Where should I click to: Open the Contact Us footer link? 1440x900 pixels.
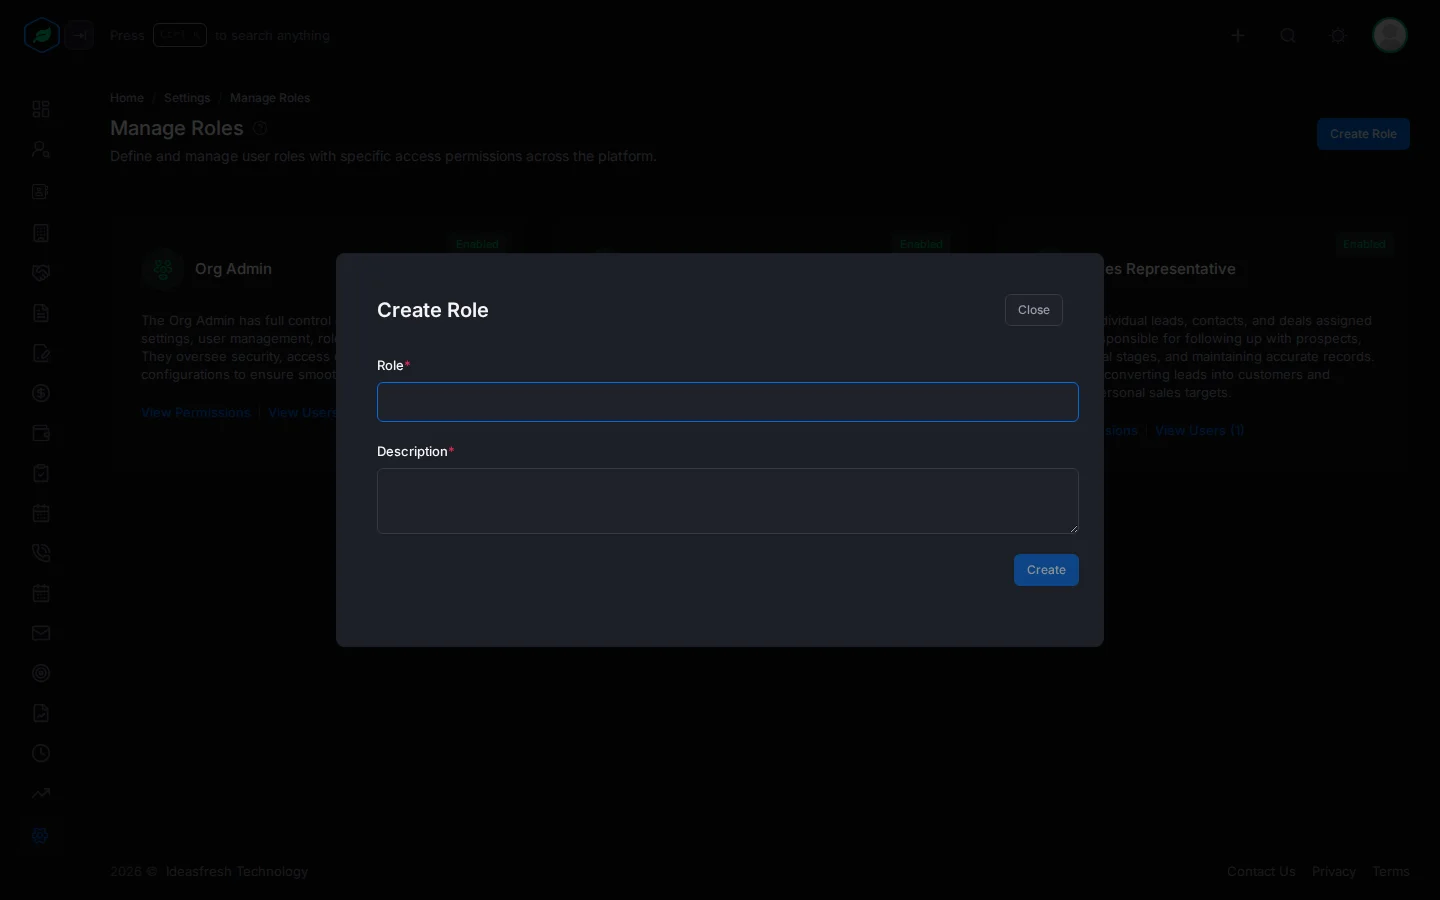tap(1261, 872)
